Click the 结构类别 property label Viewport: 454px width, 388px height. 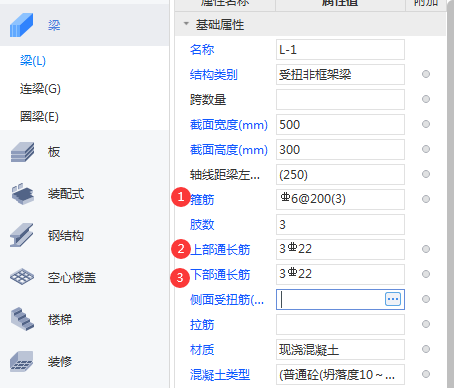point(214,75)
